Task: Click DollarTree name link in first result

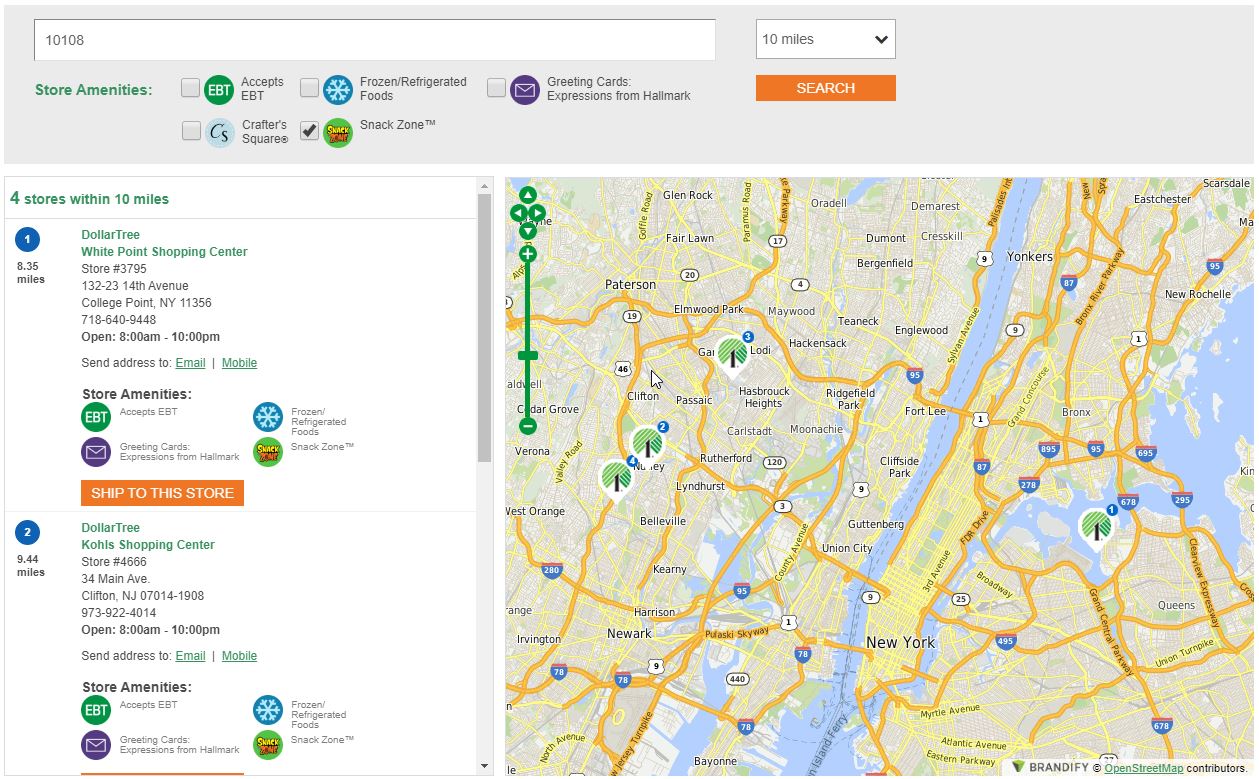Action: [110, 235]
